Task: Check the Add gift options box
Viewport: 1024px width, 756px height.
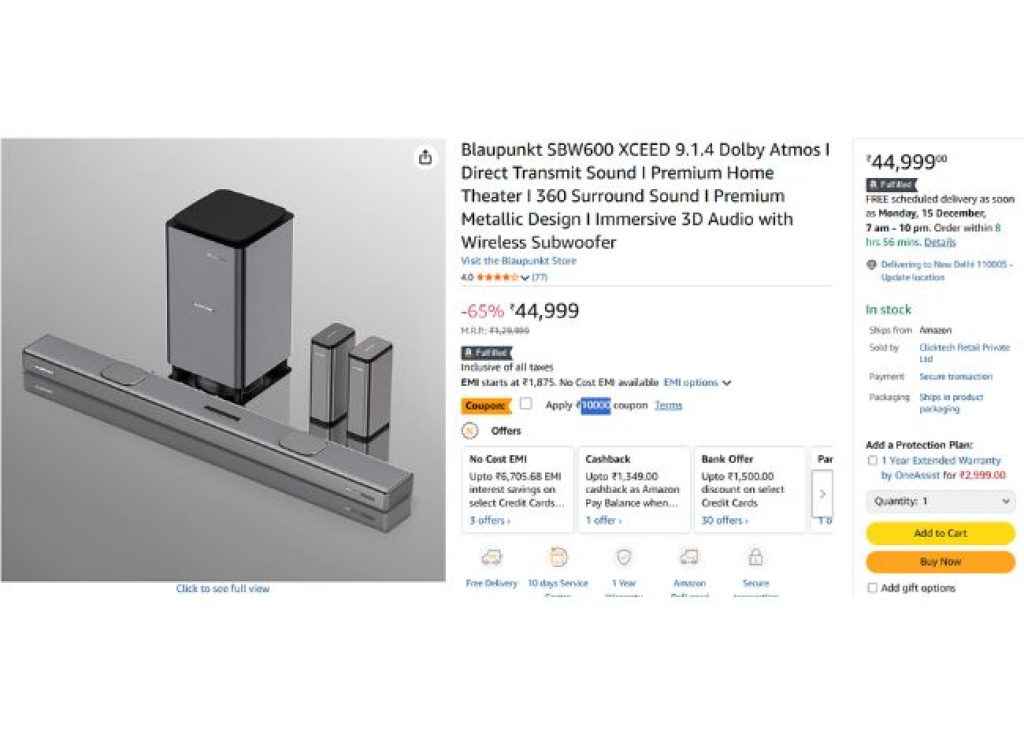Action: tap(873, 588)
